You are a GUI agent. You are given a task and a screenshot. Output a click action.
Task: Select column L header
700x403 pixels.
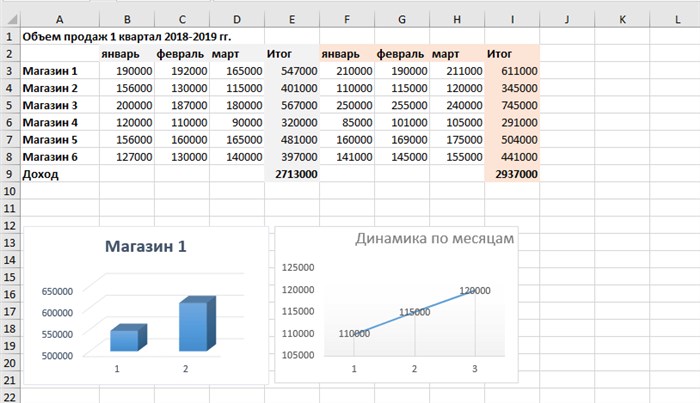(x=677, y=19)
